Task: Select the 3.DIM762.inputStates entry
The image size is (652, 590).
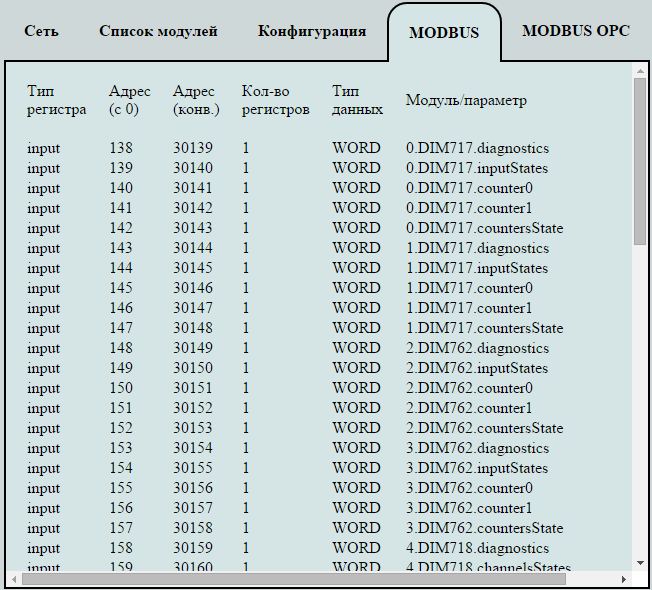Action: (477, 468)
